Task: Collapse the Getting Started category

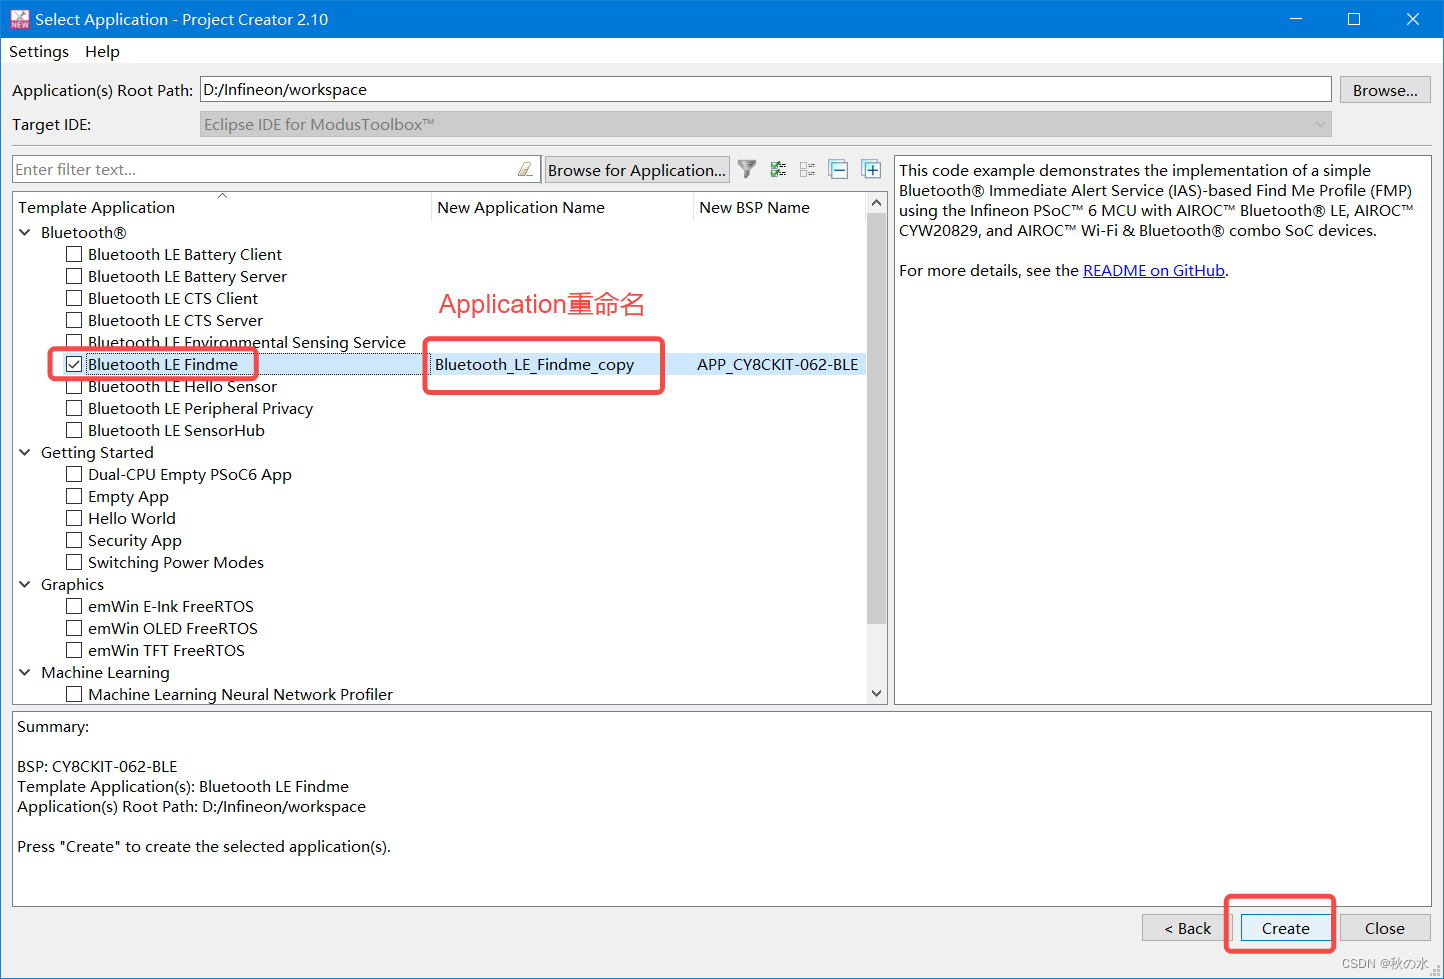Action: point(25,452)
